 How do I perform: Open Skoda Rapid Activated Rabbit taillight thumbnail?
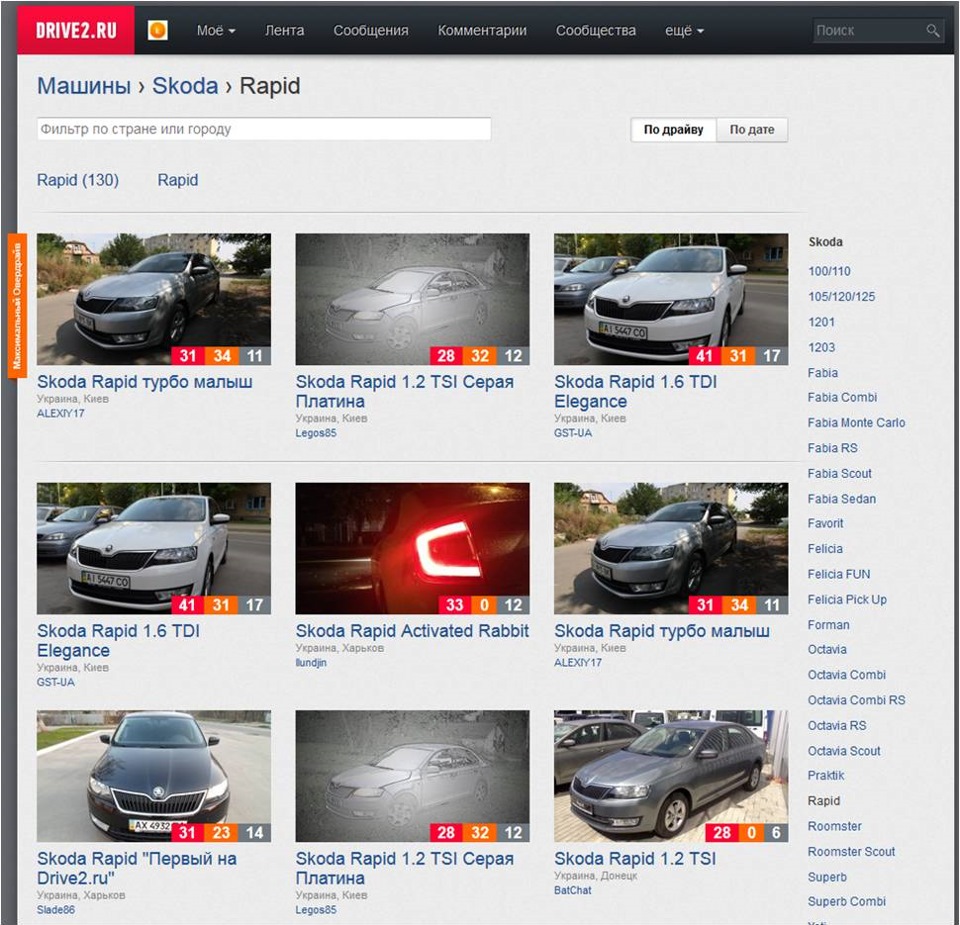pyautogui.click(x=413, y=549)
